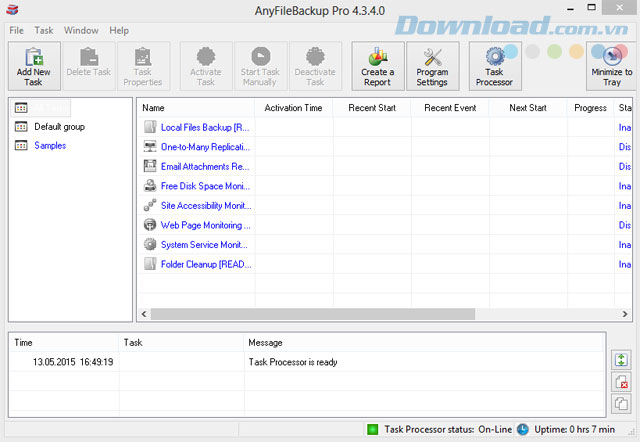
Task: Click the Delete Task toolbar button
Action: pos(89,66)
